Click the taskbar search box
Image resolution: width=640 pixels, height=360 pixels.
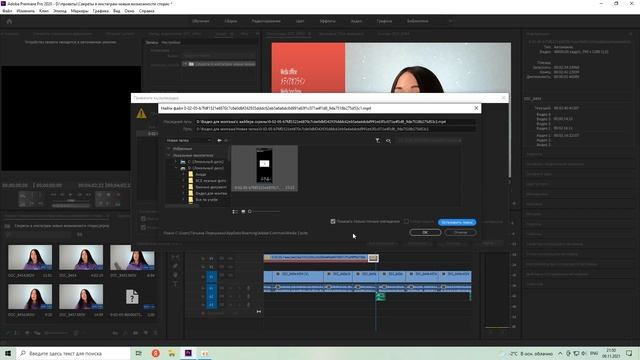point(73,353)
